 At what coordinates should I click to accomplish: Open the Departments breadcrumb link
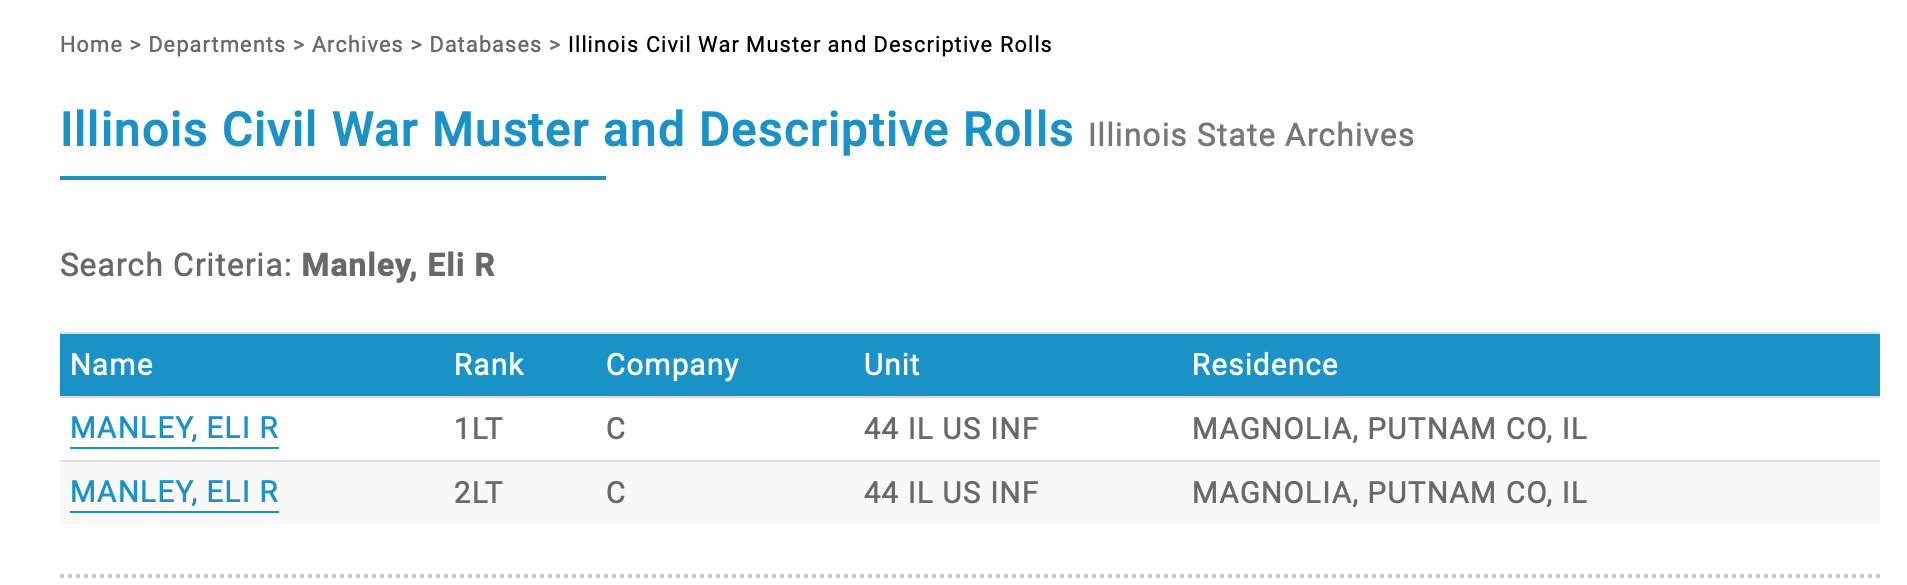pyautogui.click(x=216, y=45)
